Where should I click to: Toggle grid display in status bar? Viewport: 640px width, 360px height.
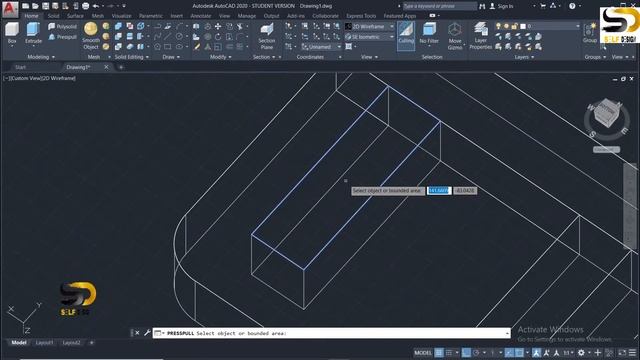click(439, 353)
